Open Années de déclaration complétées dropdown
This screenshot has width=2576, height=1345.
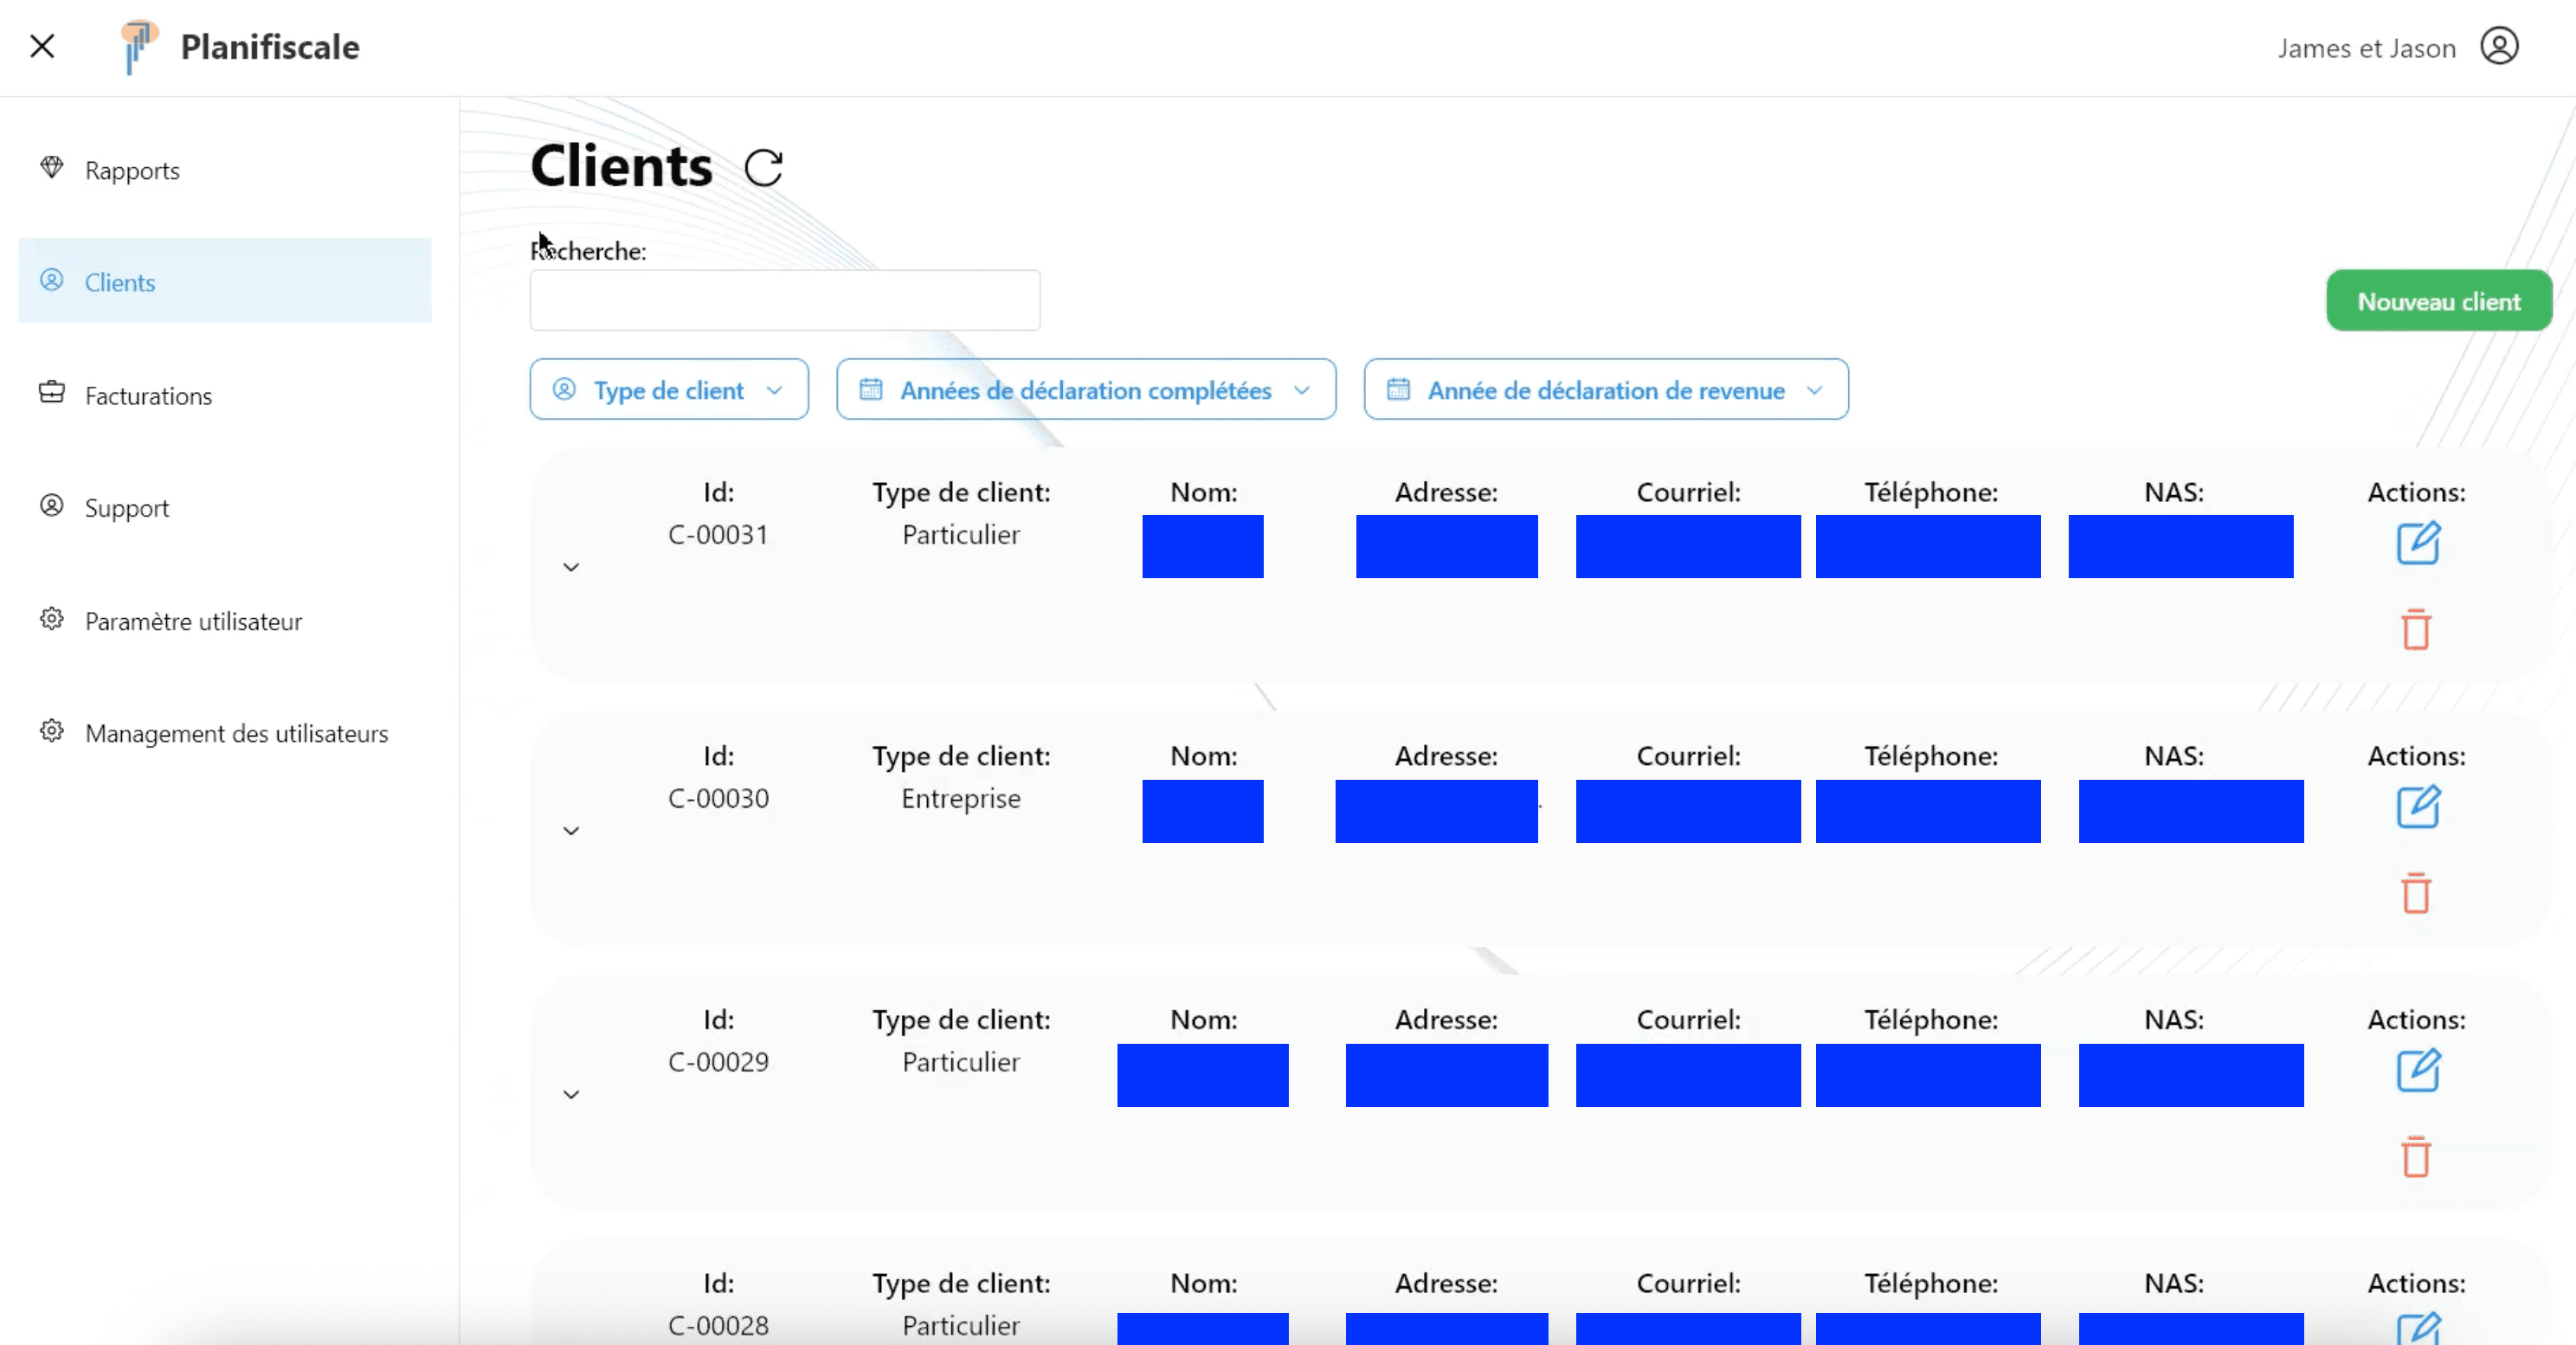(x=1085, y=390)
